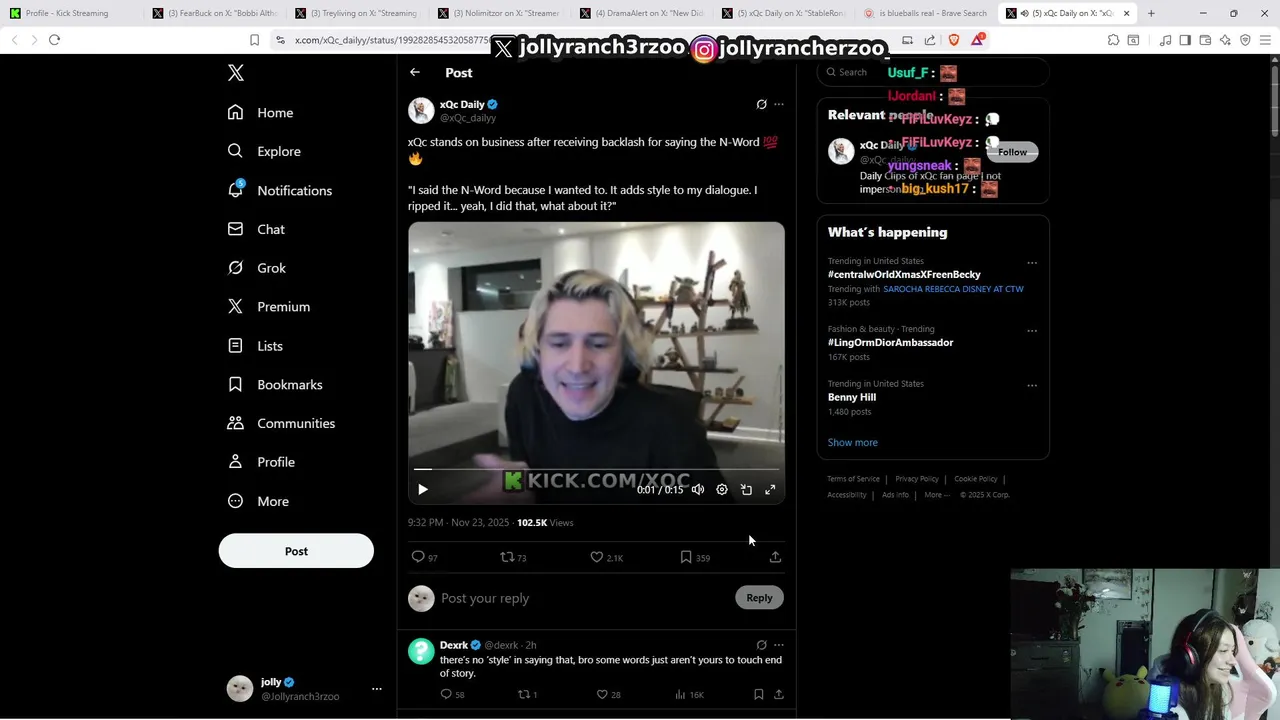The width and height of the screenshot is (1280, 720).
Task: Click the Brave Shields lion icon
Action: tap(953, 40)
